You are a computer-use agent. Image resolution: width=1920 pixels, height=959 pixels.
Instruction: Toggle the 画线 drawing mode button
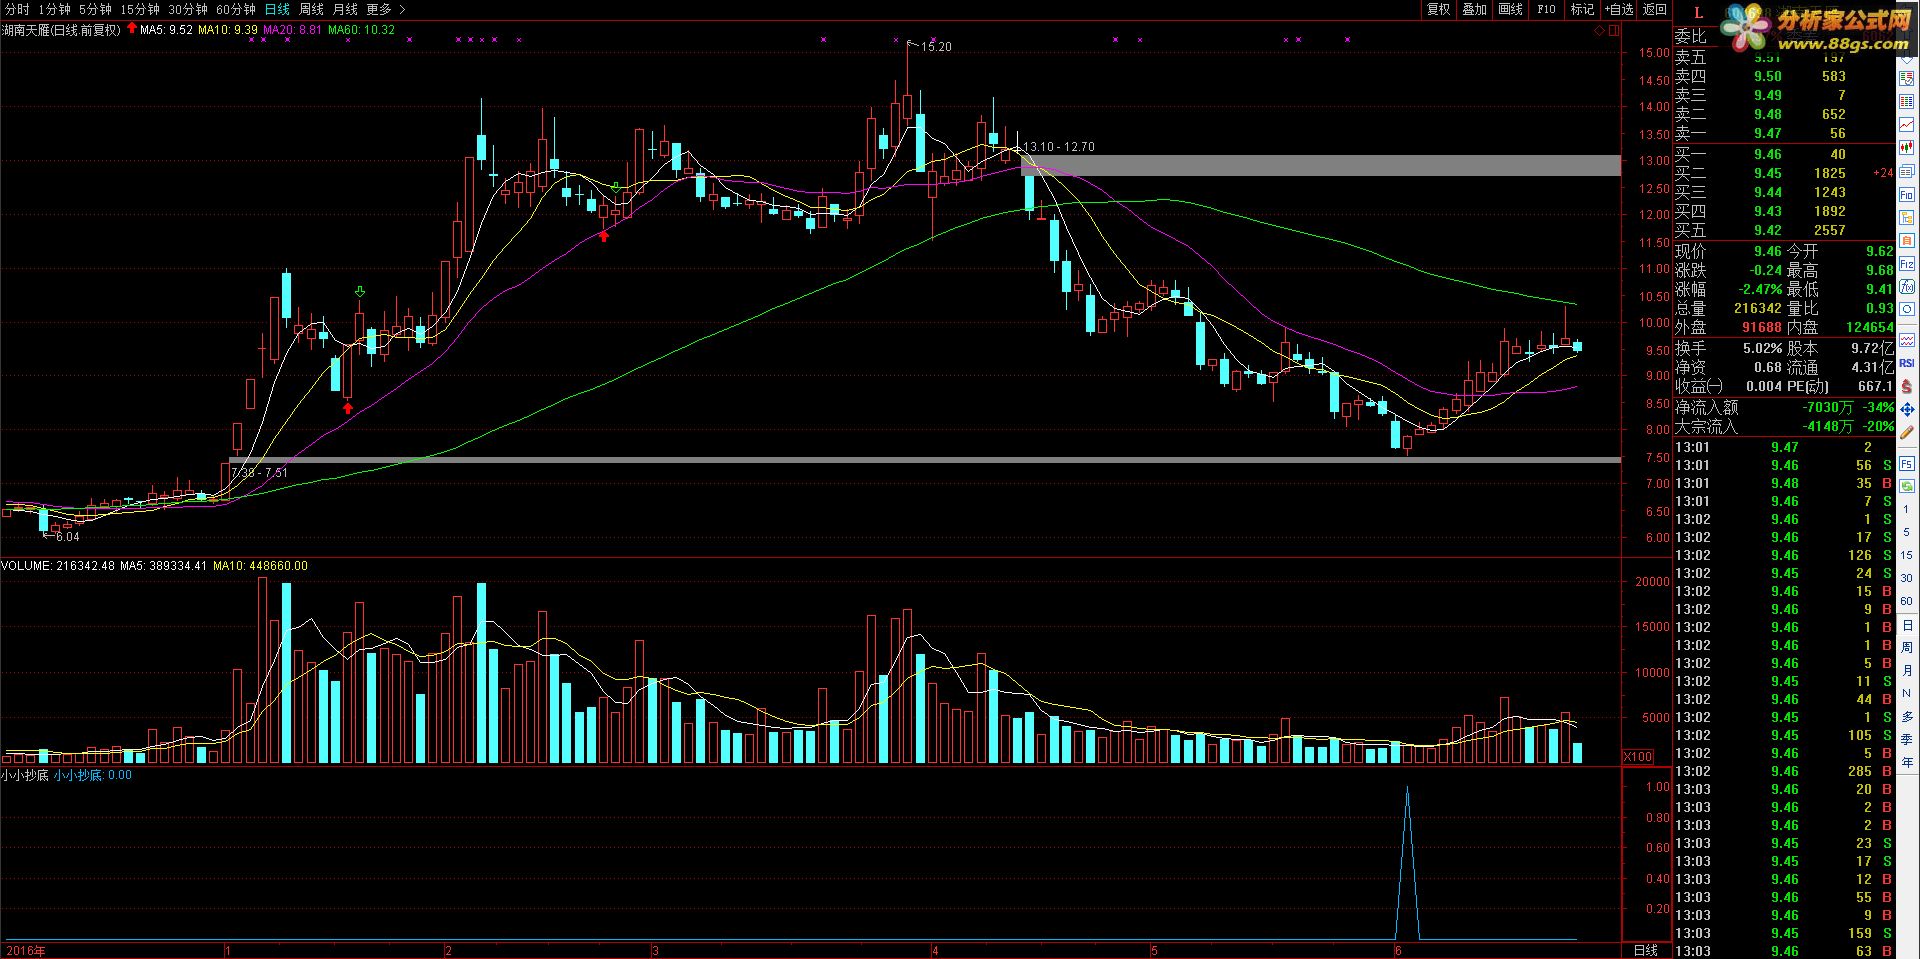point(1511,9)
